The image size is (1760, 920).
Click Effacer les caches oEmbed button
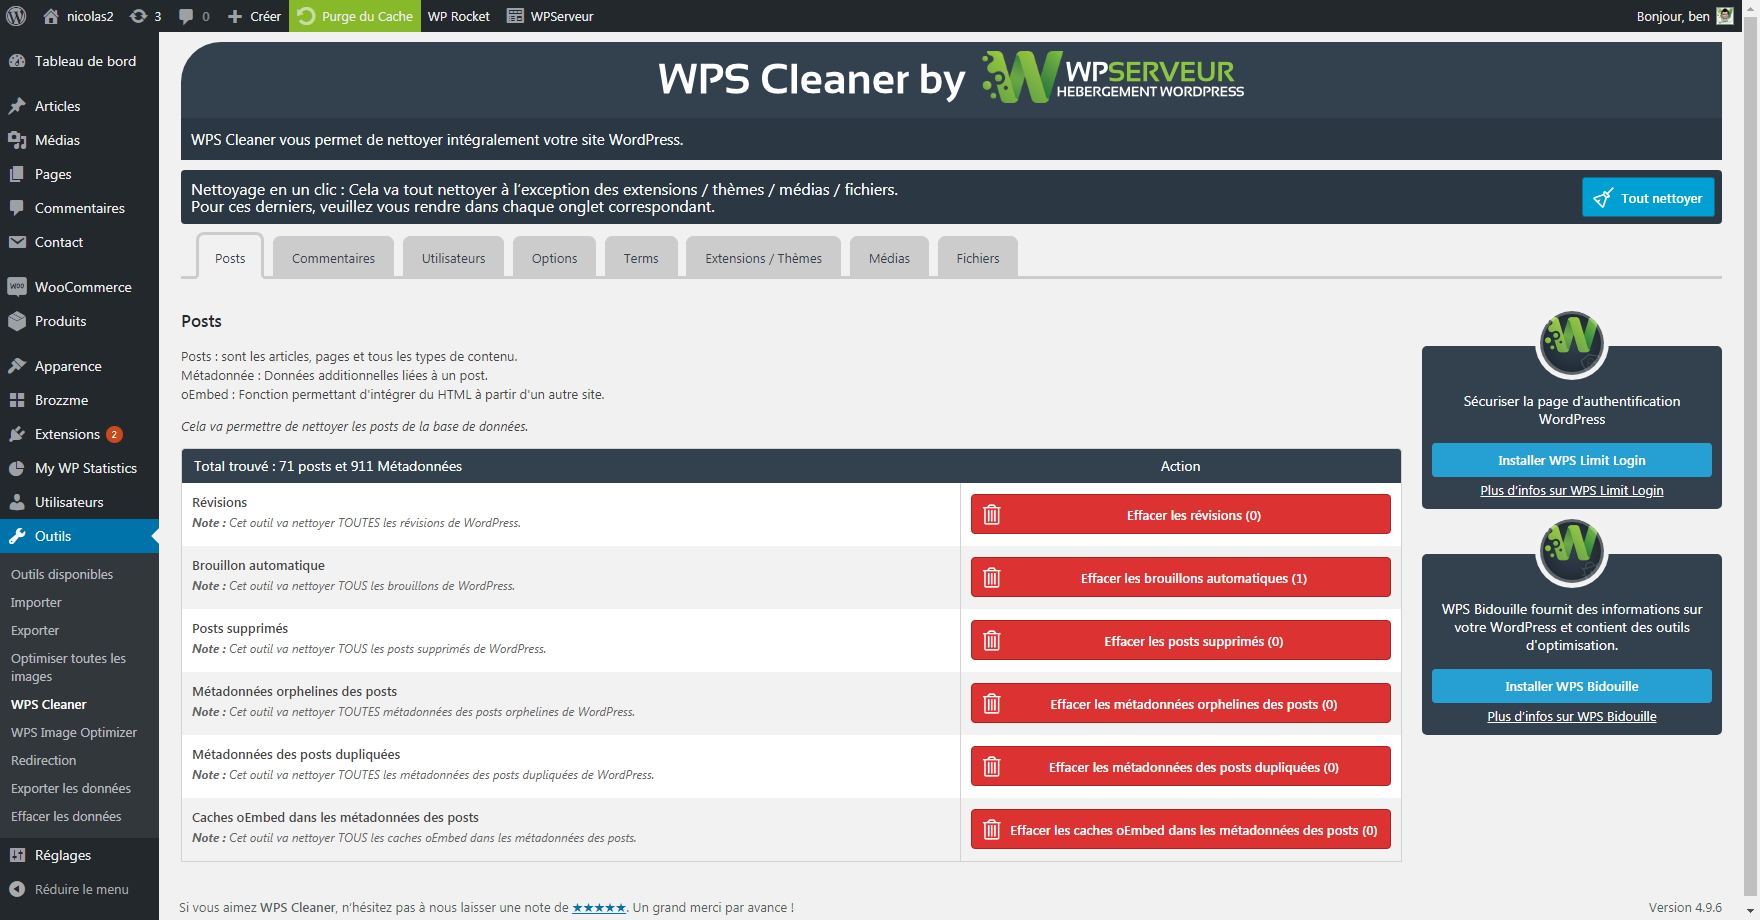[1180, 830]
